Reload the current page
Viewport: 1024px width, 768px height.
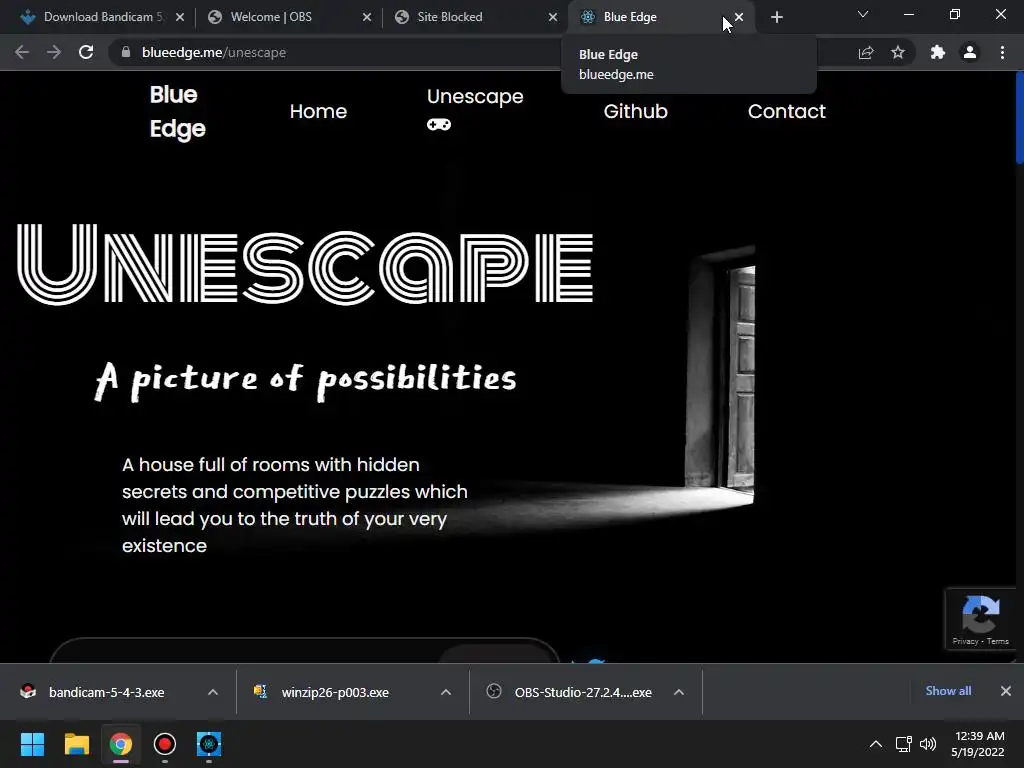click(86, 52)
